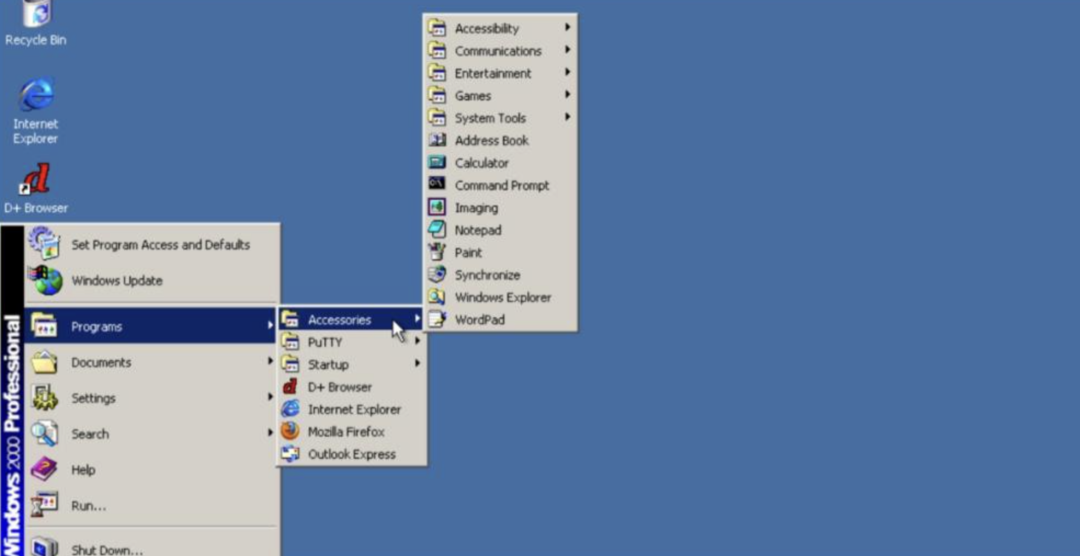Open Windows Update from the Start menu
The height and width of the screenshot is (556, 1080).
152,280
